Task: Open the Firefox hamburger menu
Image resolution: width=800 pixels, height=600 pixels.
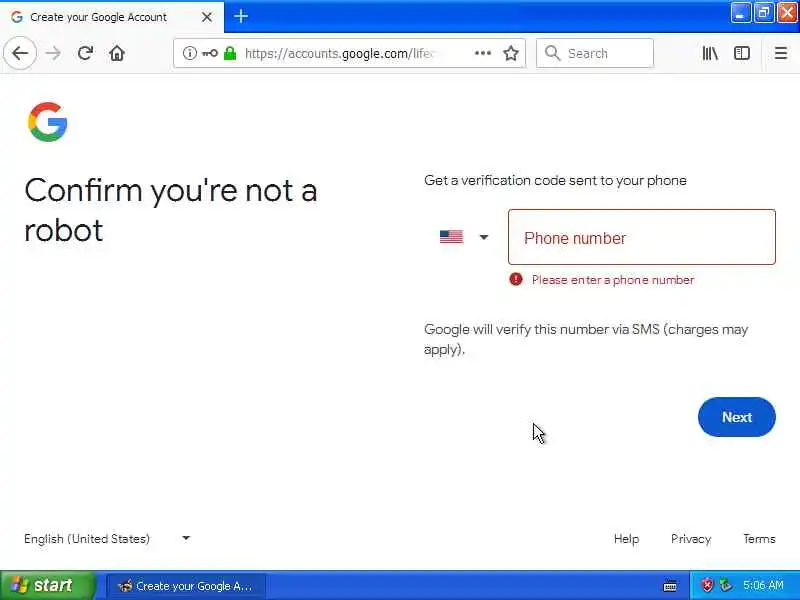Action: point(781,53)
